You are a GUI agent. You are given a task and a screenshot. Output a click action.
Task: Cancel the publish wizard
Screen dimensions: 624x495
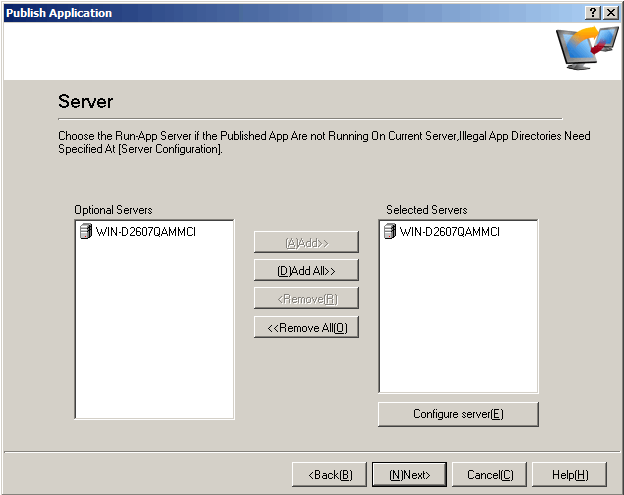point(489,475)
